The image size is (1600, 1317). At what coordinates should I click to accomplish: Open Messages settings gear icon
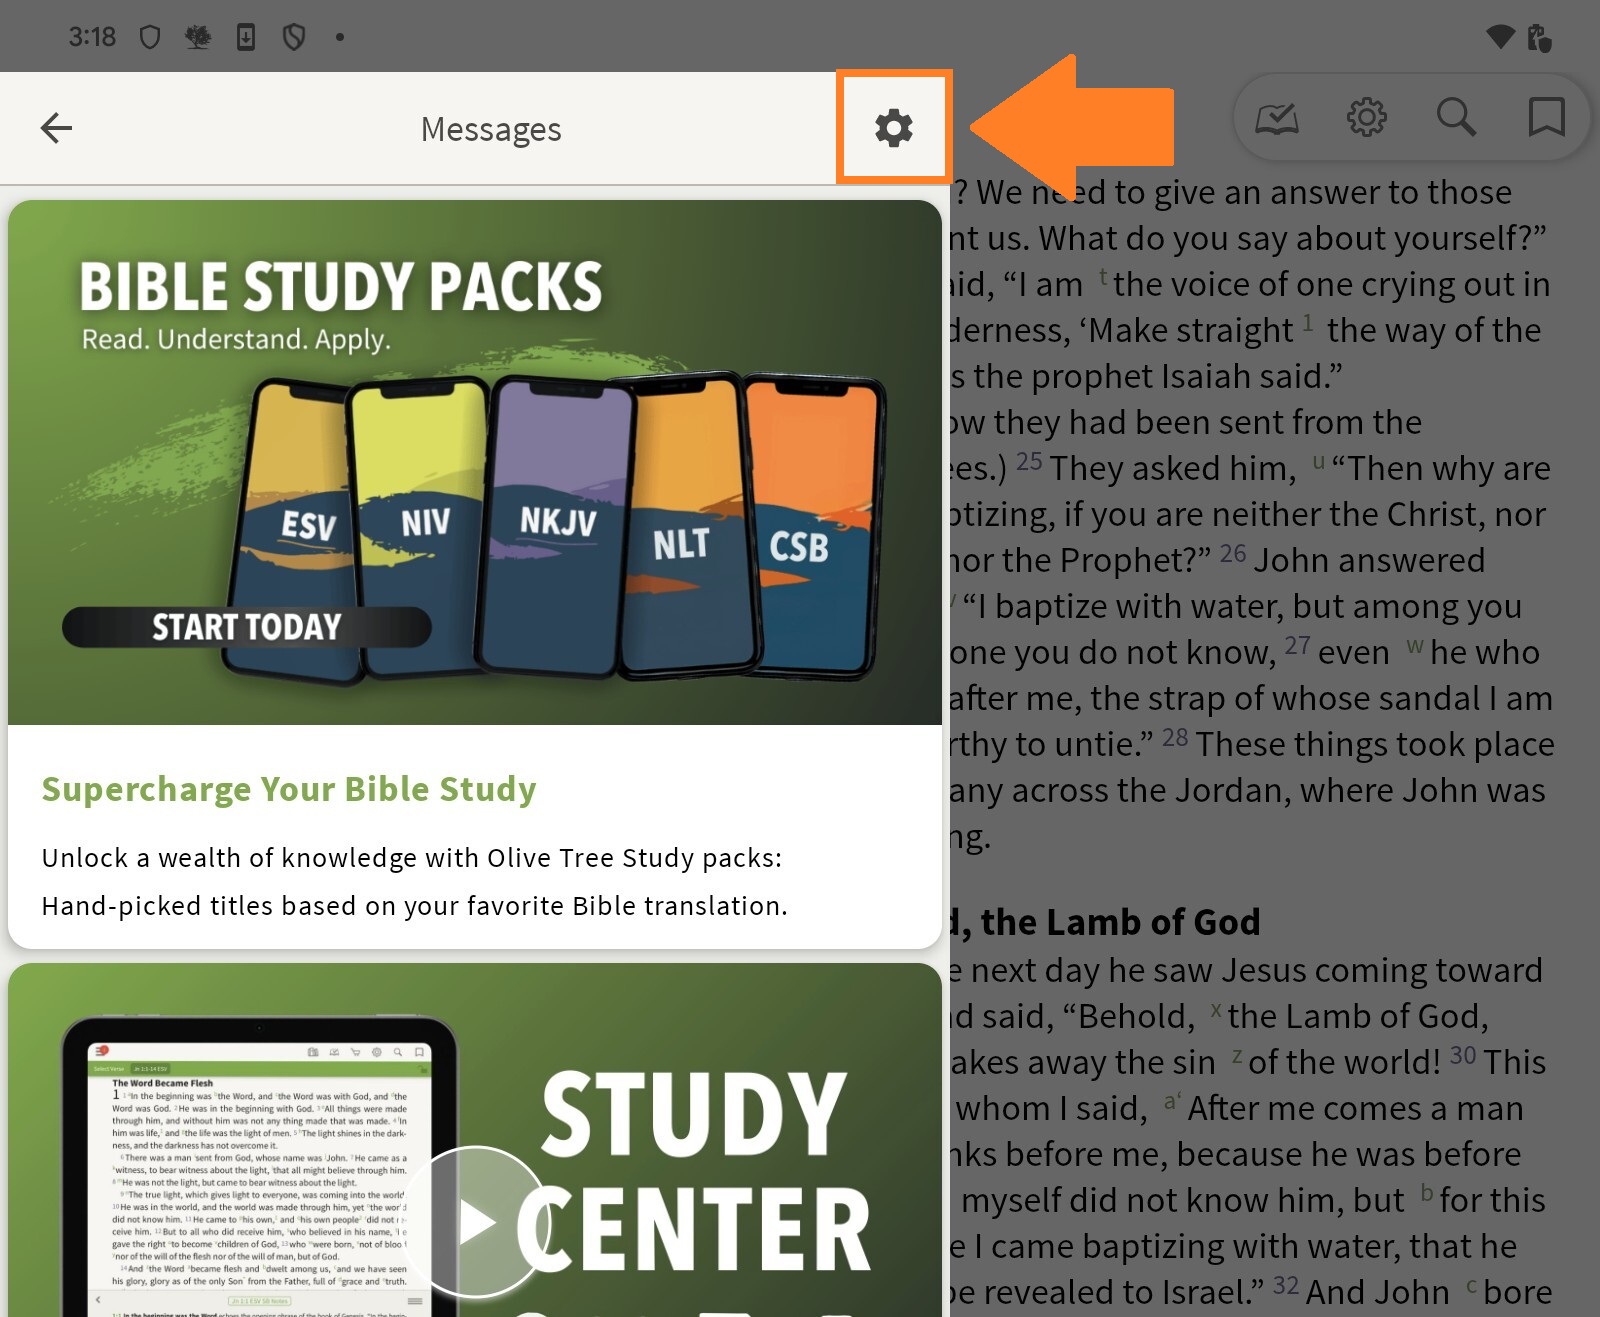tap(894, 128)
